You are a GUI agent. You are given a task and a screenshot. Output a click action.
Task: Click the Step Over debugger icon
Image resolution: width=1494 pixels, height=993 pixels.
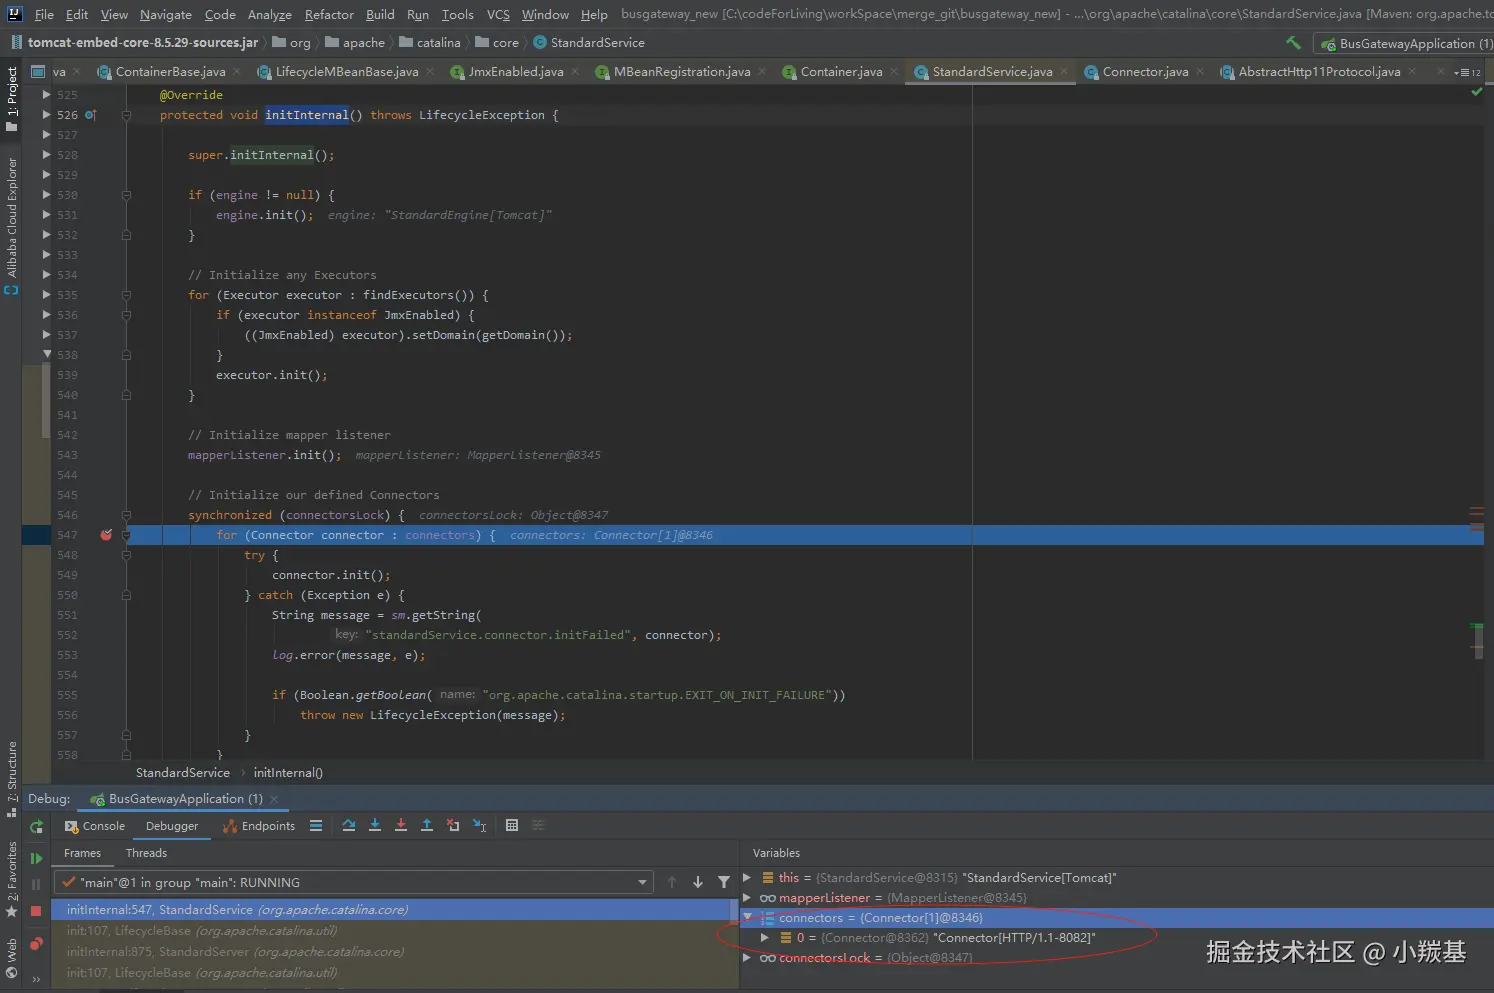coord(349,826)
